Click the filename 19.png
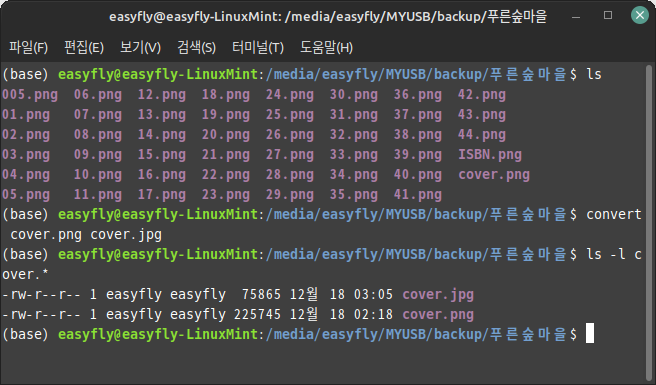Image resolution: width=656 pixels, height=385 pixels. (x=226, y=115)
